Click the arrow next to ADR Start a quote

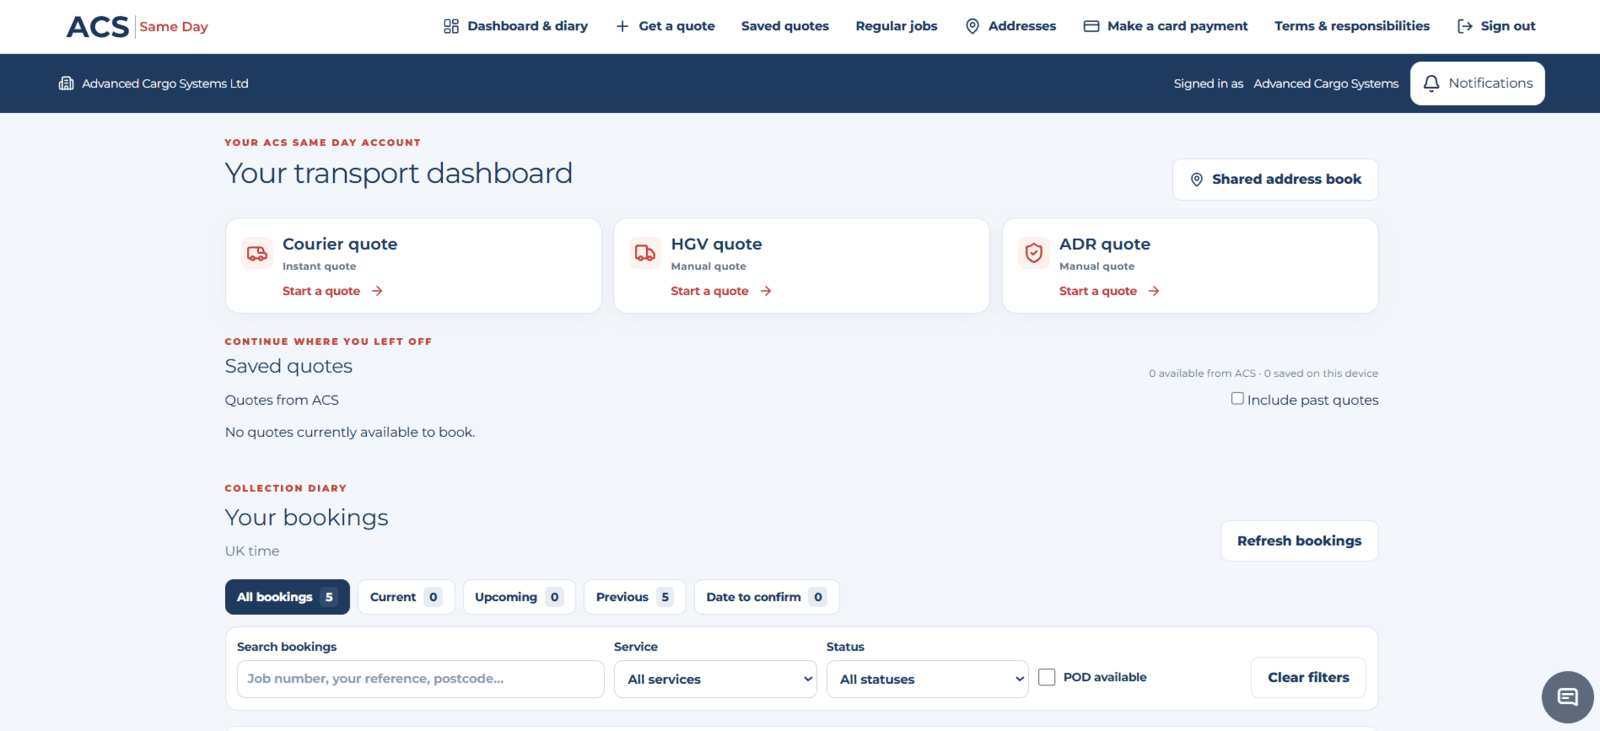(x=1154, y=291)
